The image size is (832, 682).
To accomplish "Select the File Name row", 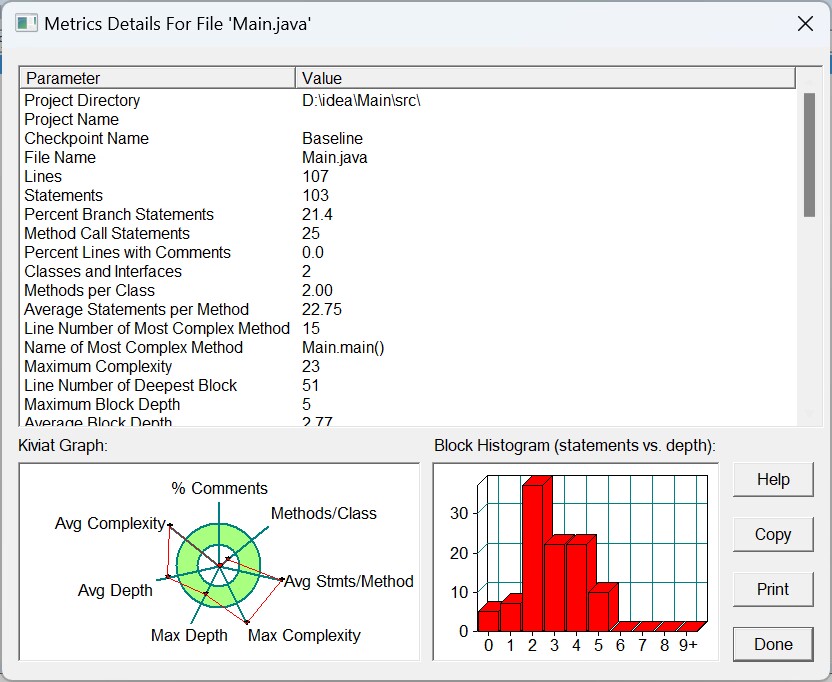I will (x=409, y=158).
